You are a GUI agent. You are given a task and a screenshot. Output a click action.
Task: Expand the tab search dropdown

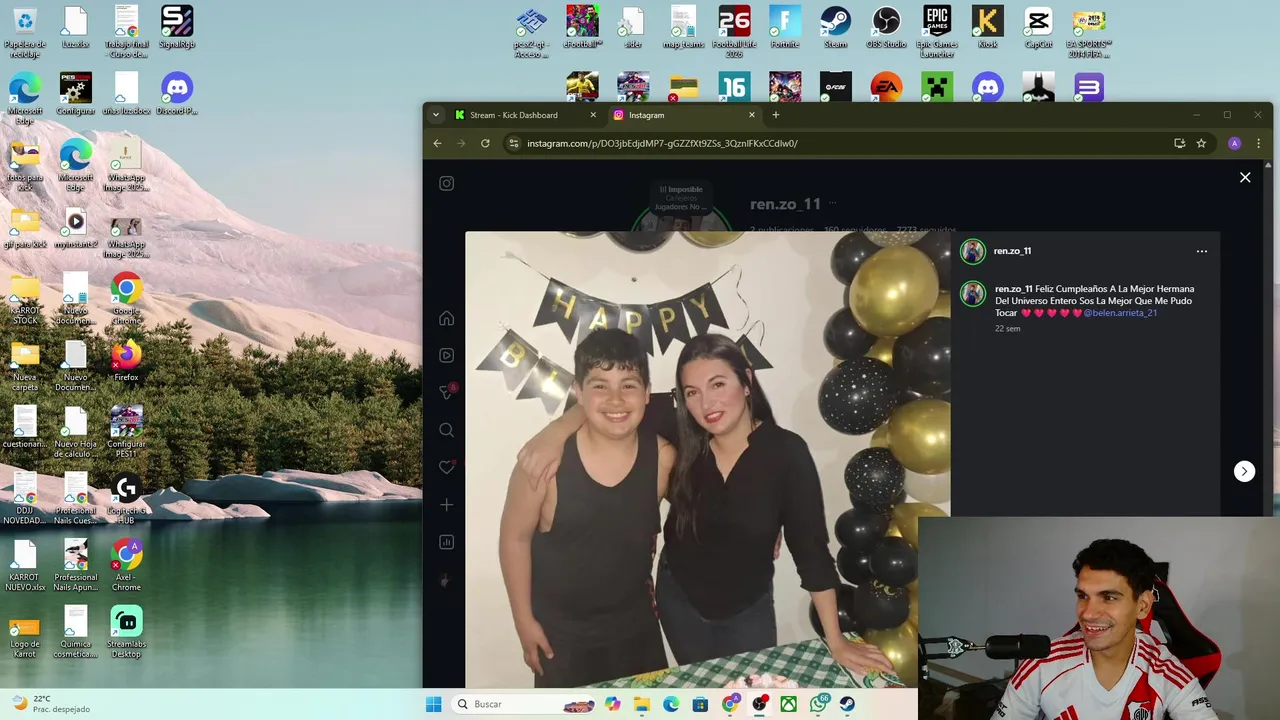click(435, 115)
